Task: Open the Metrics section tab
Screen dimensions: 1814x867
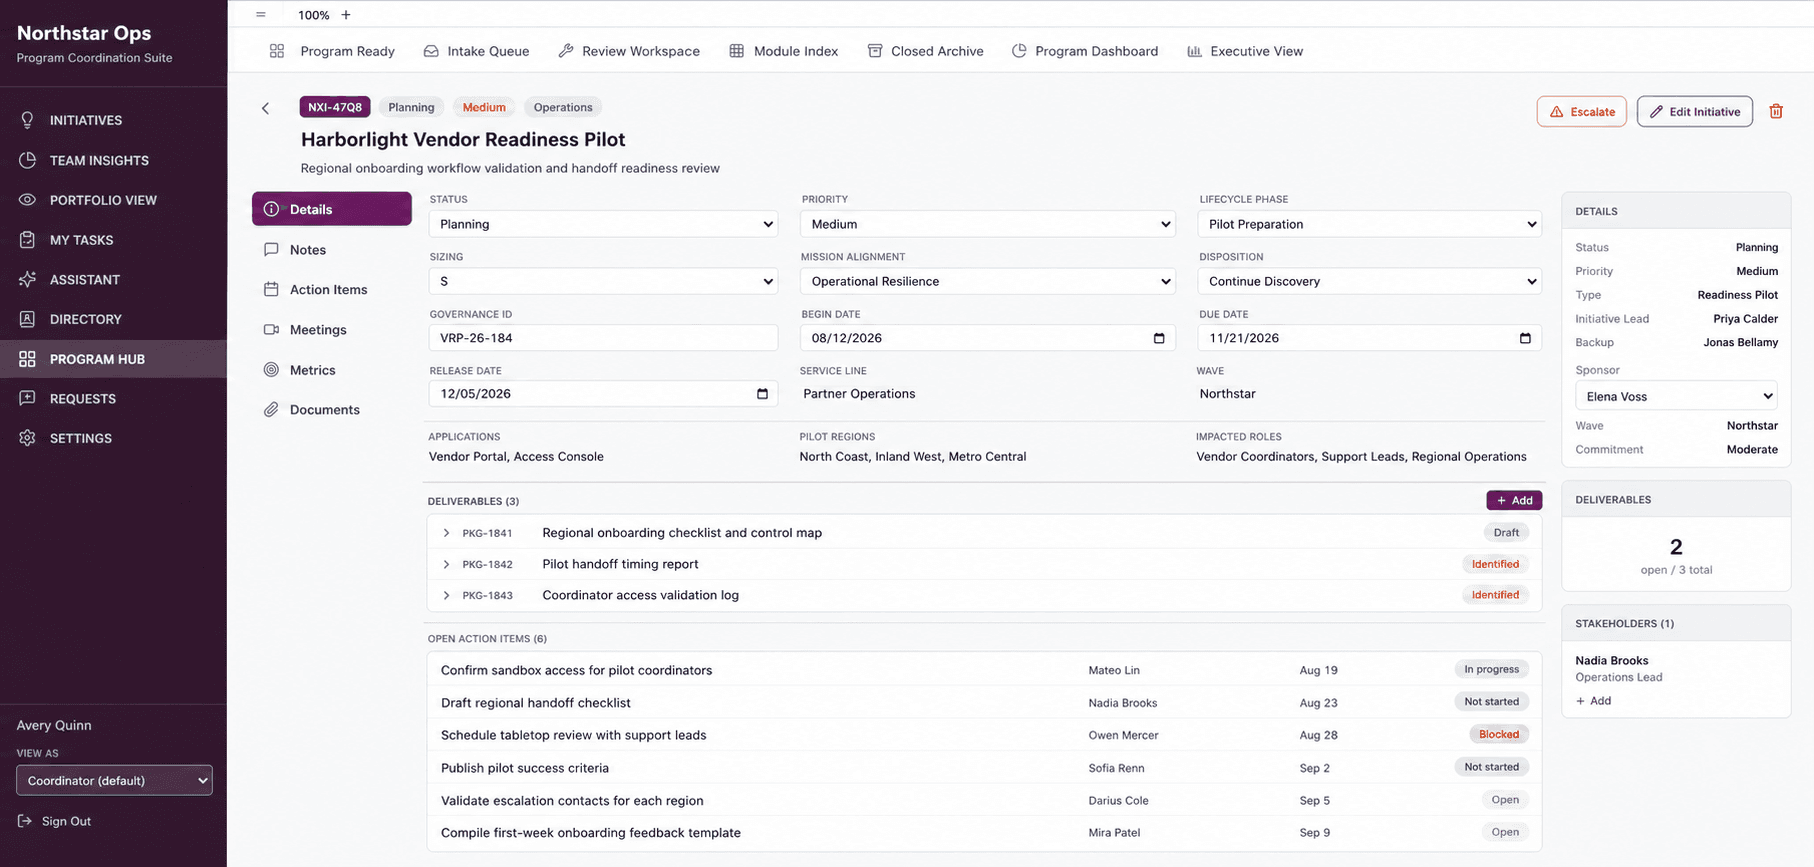Action: click(332, 370)
